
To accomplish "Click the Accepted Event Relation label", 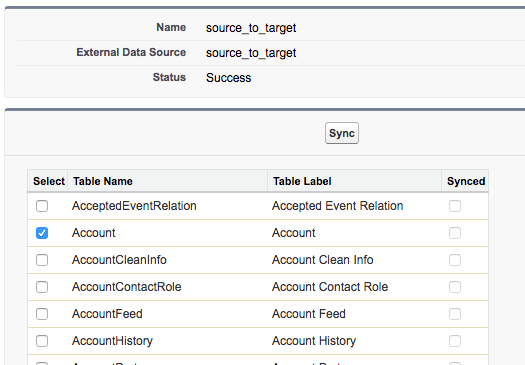I will (338, 206).
